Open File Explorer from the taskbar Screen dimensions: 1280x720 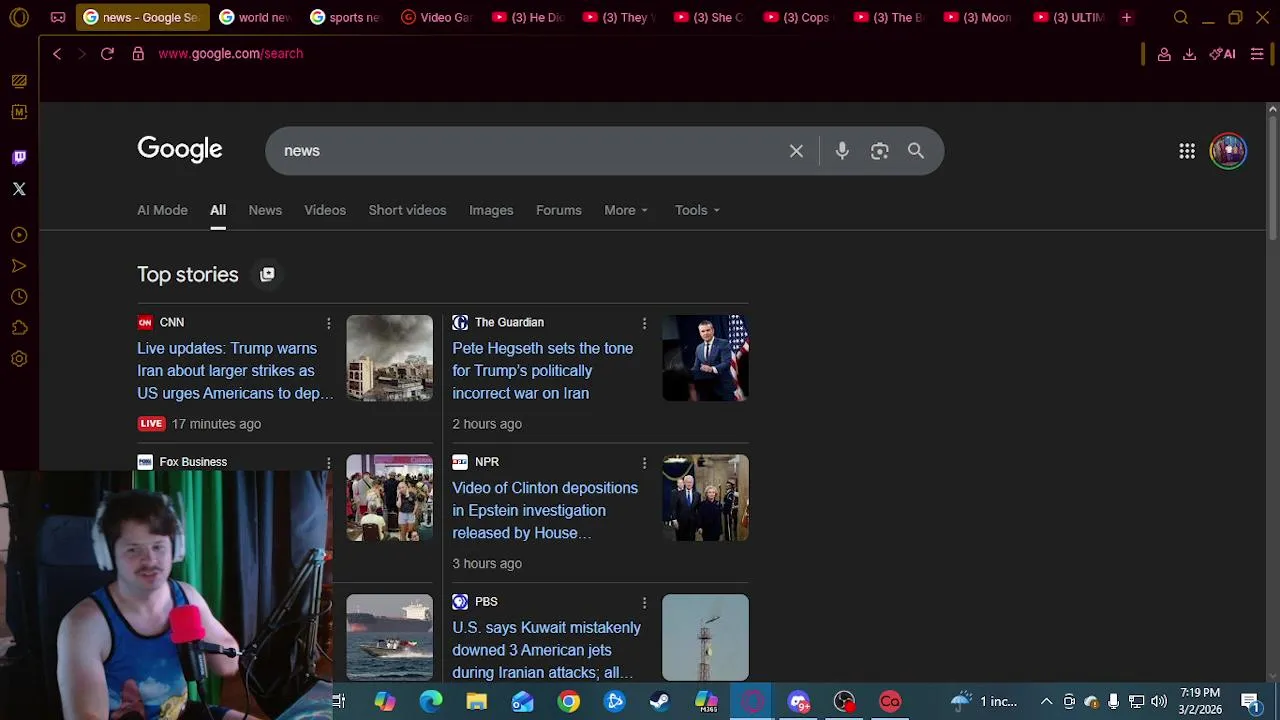[476, 701]
